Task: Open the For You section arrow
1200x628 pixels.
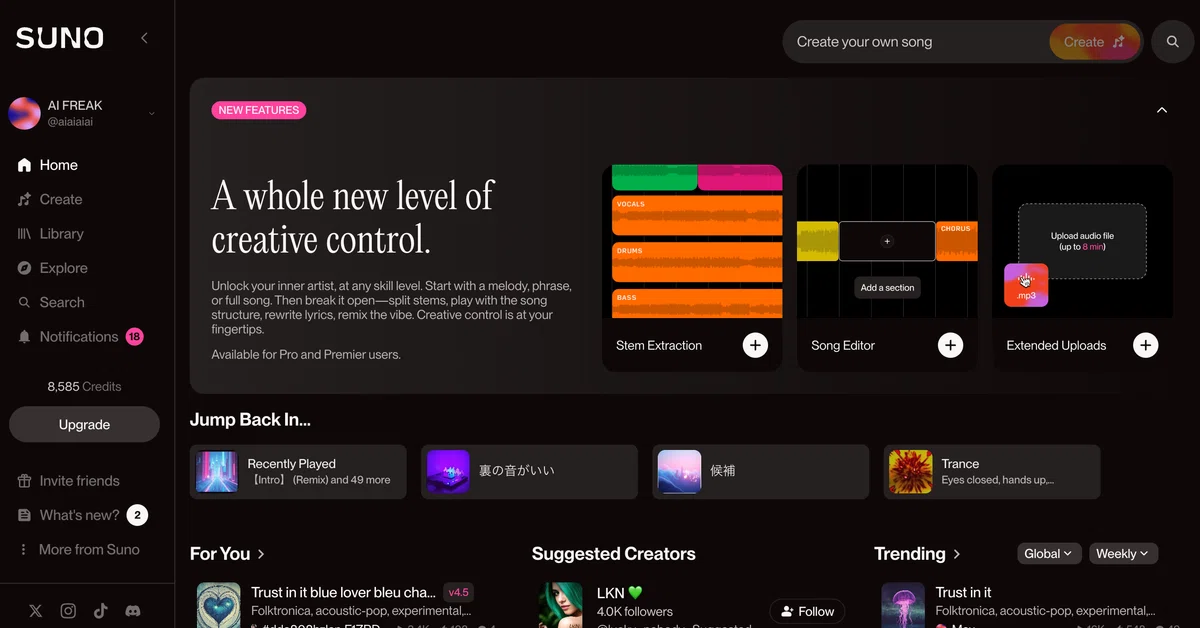Action: (261, 554)
